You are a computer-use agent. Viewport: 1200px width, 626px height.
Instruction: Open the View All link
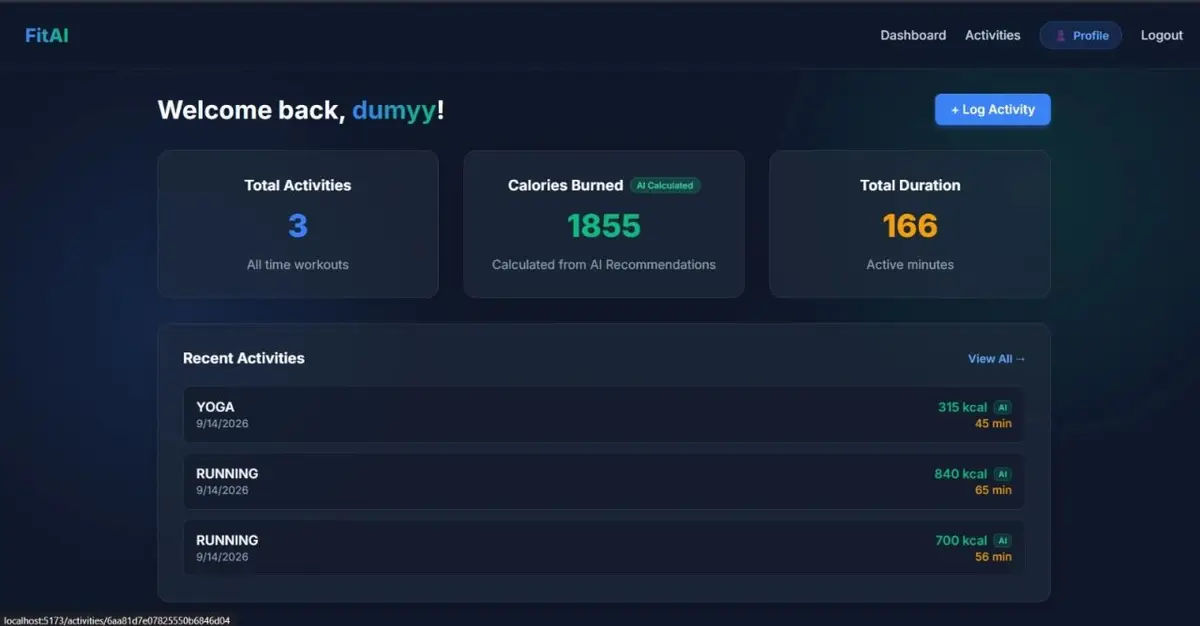(997, 358)
